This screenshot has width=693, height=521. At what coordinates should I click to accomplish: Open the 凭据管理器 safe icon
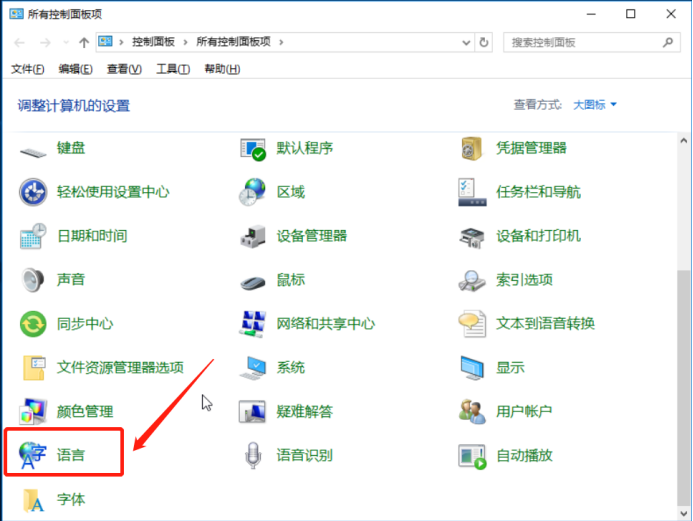(471, 148)
